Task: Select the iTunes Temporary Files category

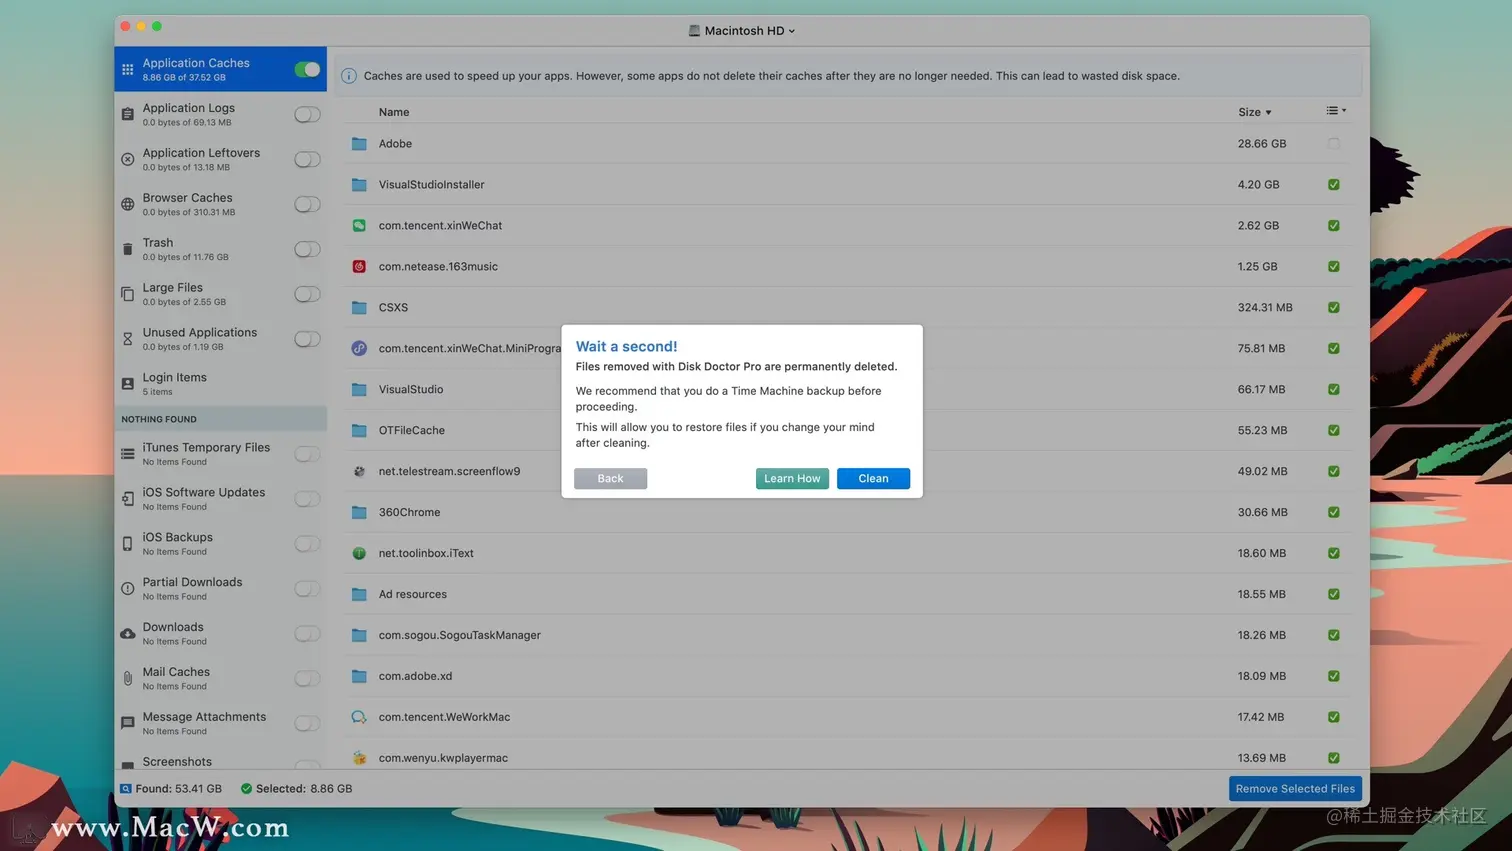Action: click(x=220, y=454)
